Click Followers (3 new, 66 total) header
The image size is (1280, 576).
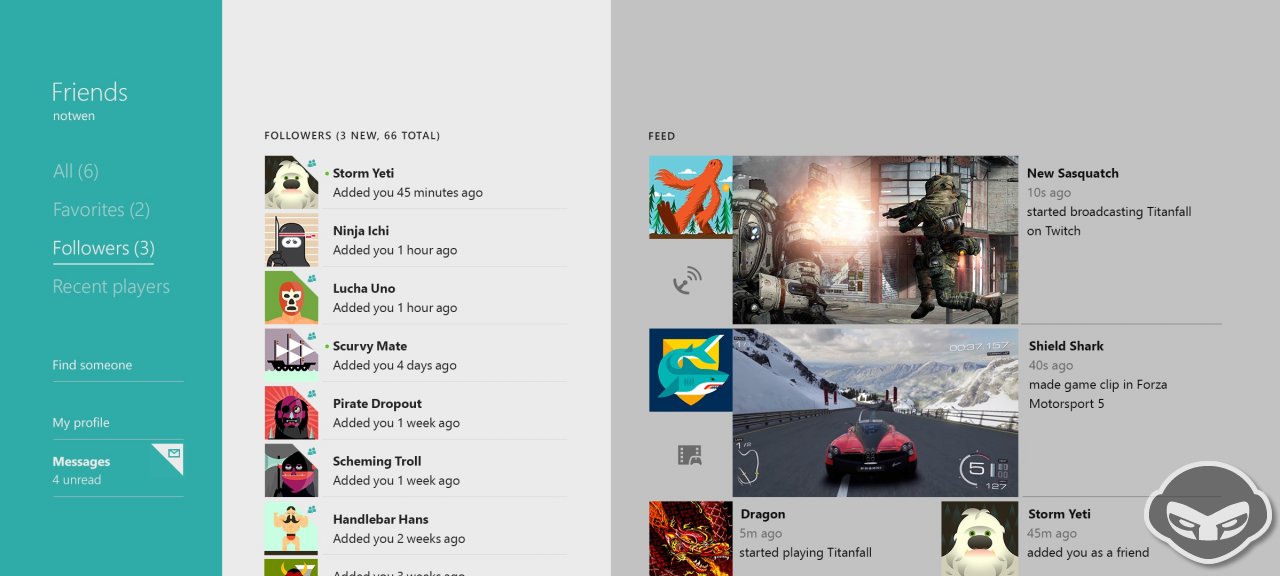(x=352, y=135)
